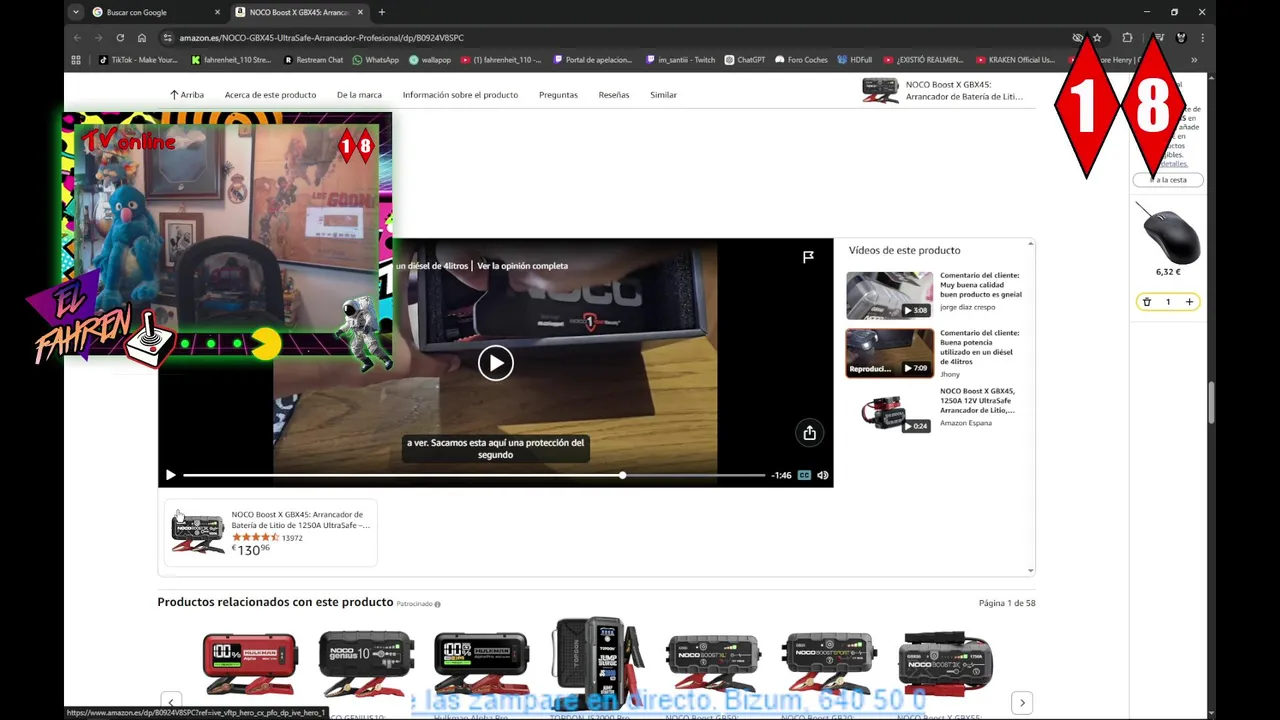
Task: Close the NOCO Boost X GBX45 tab
Action: tap(360, 12)
